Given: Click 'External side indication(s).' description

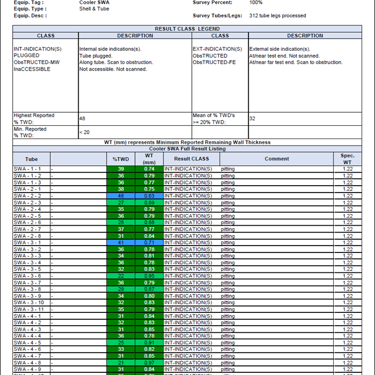Looking at the screenshot, I should tap(280, 49).
